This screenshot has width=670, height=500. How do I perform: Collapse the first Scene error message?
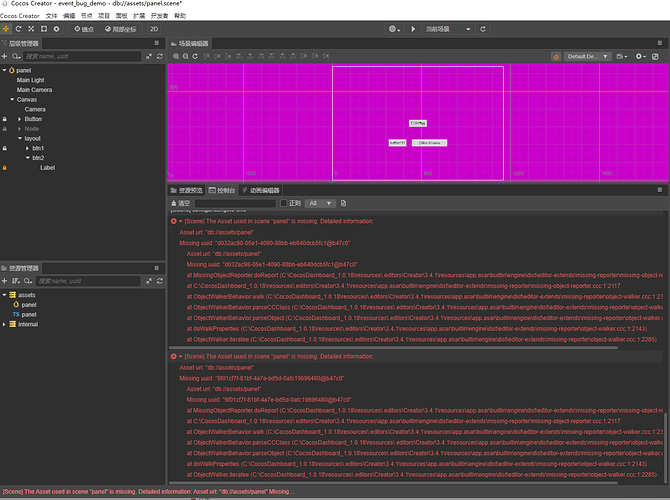[181, 221]
